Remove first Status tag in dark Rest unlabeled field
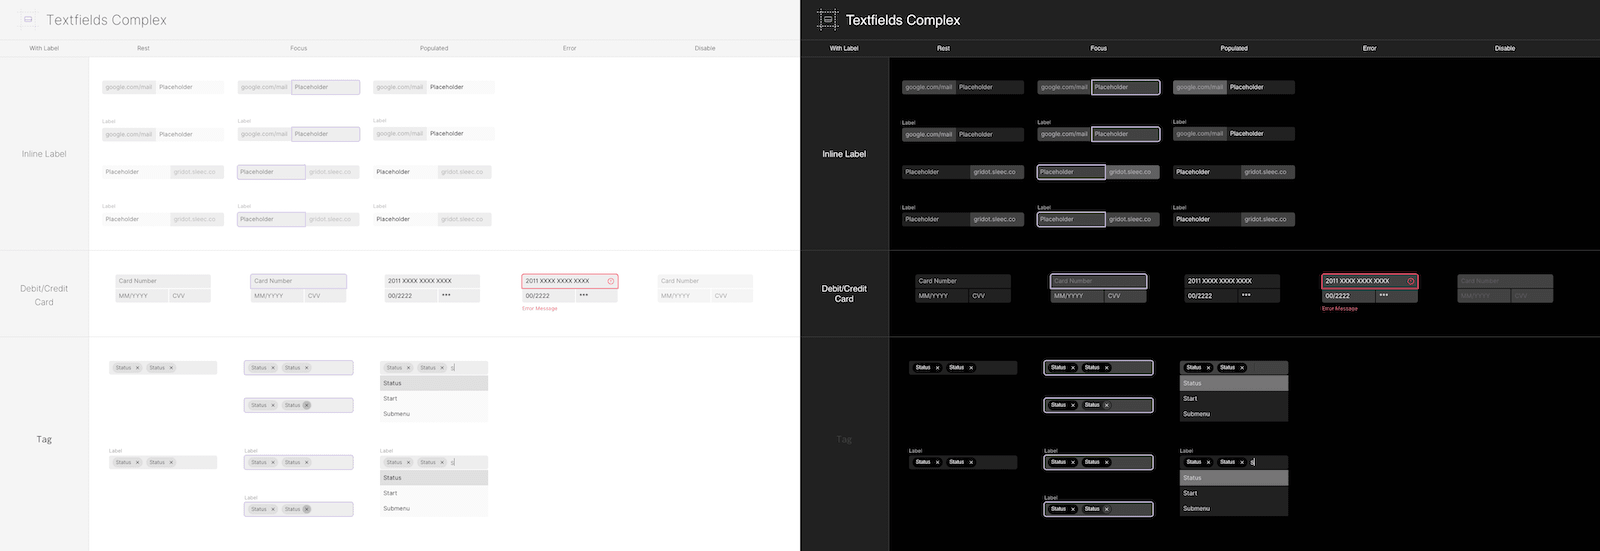This screenshot has width=1600, height=551. pos(937,368)
